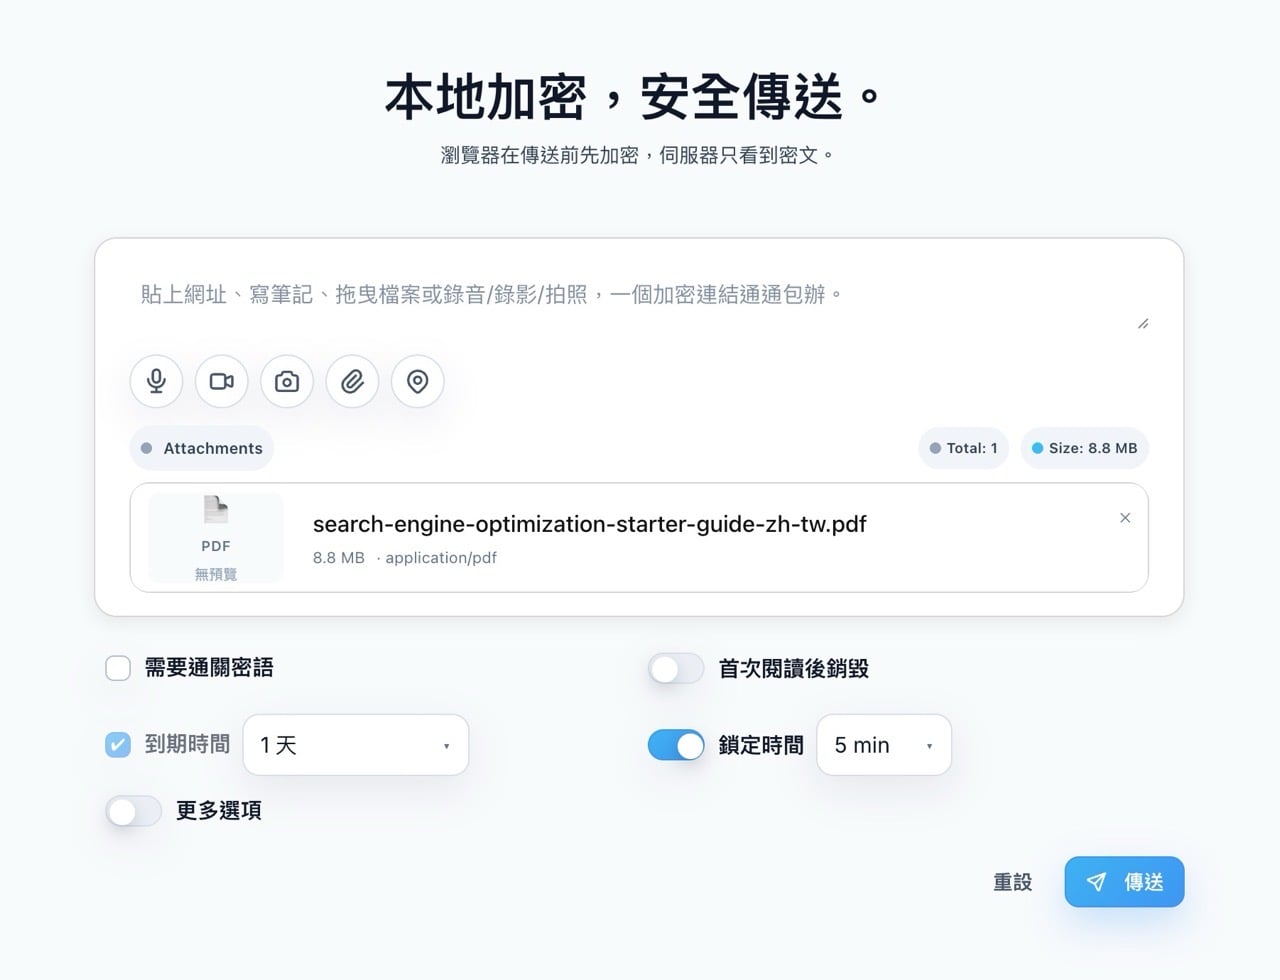
Task: Attach a file via the paperclip icon
Action: [352, 381]
